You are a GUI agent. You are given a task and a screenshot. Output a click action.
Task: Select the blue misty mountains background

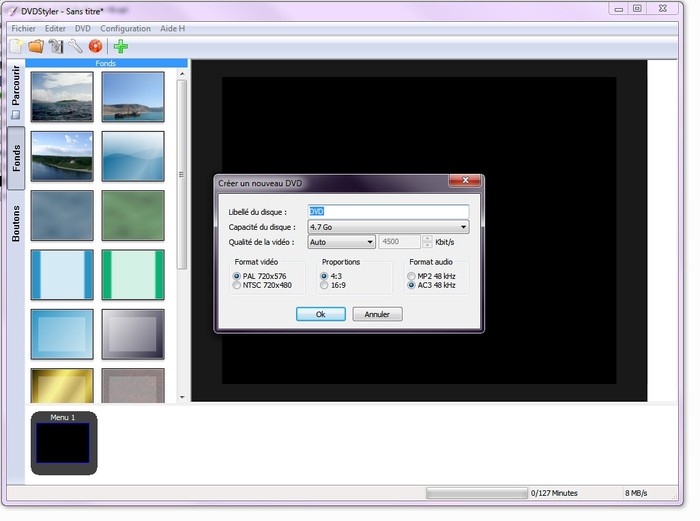(133, 156)
